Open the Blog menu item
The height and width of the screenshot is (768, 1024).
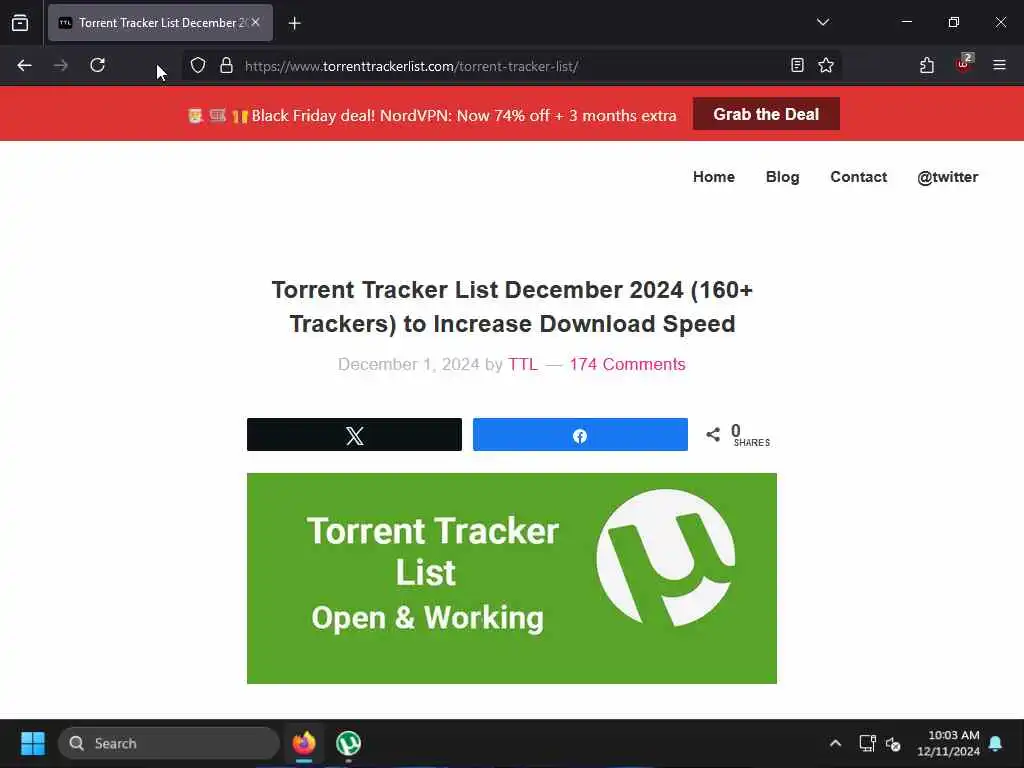point(782,177)
